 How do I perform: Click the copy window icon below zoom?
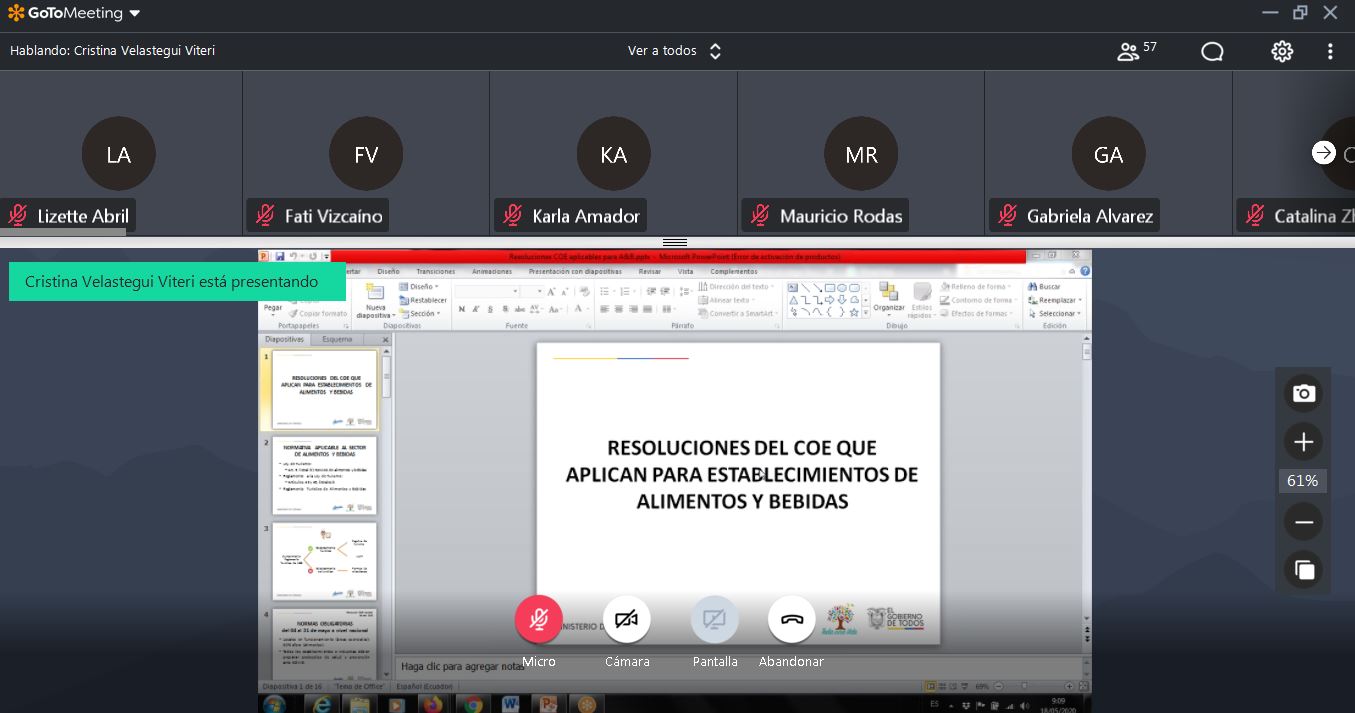tap(1303, 570)
